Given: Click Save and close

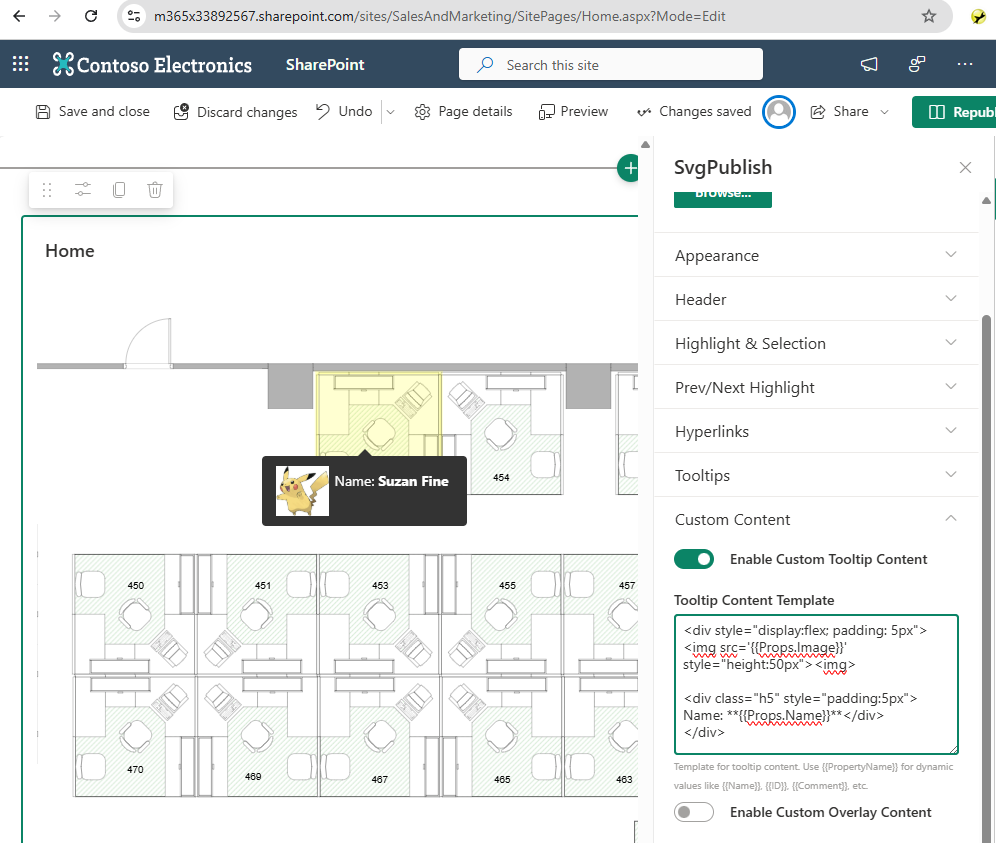Looking at the screenshot, I should (x=93, y=112).
